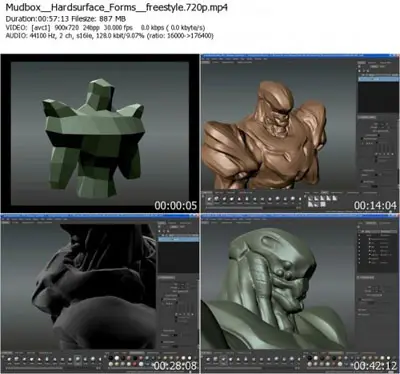Pick the black material sphere in 00:42:12 frame
The height and width of the screenshot is (374, 400).
[x=309, y=358]
